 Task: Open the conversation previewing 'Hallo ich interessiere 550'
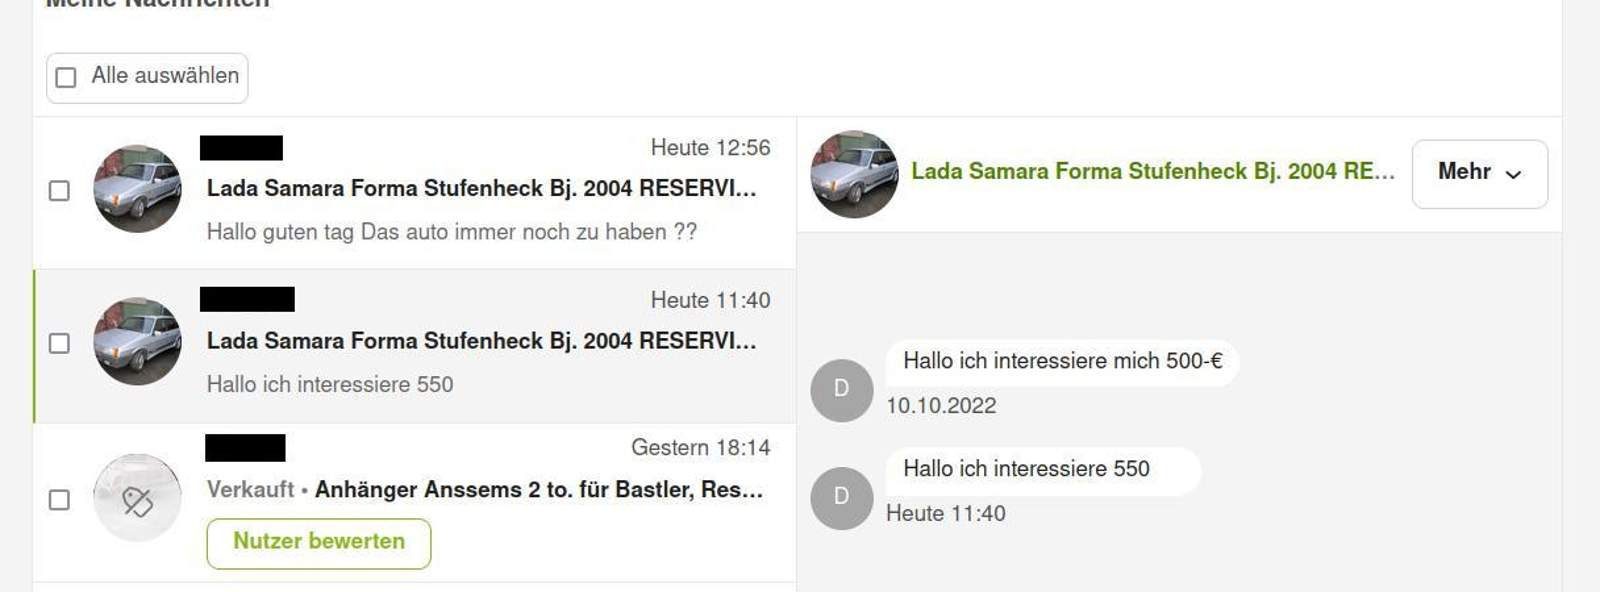(329, 385)
